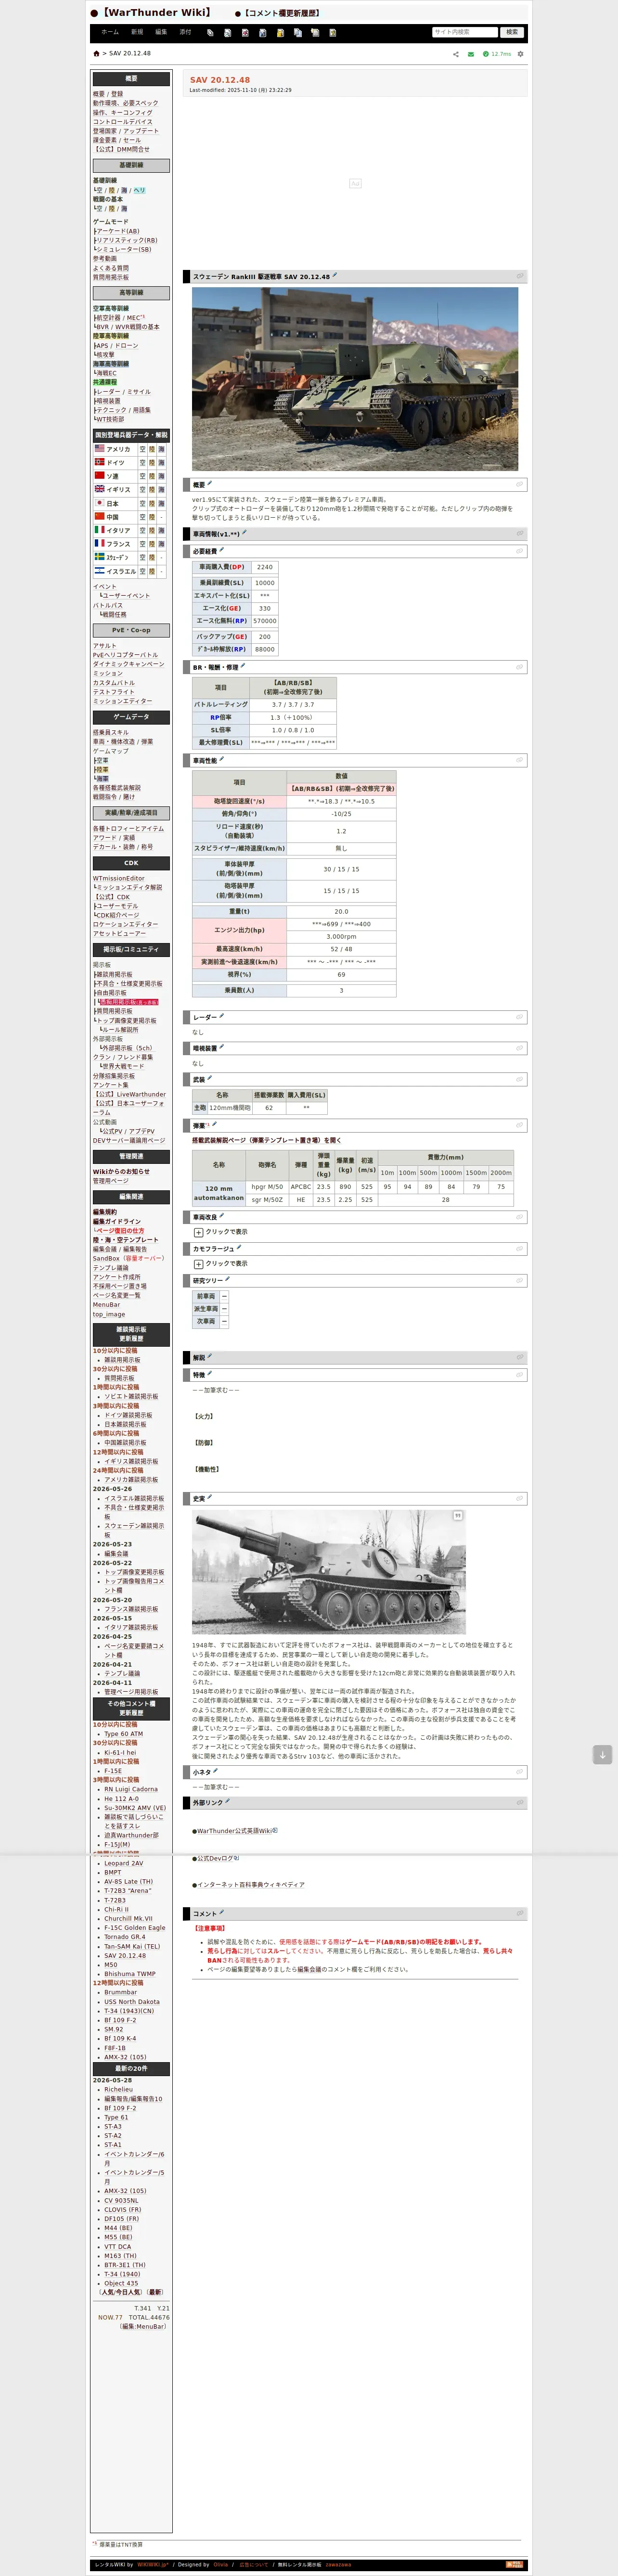Image resolution: width=618 pixels, height=2576 pixels.
Task: Click the edit pencil next to 車両性能
Action: click(x=222, y=760)
